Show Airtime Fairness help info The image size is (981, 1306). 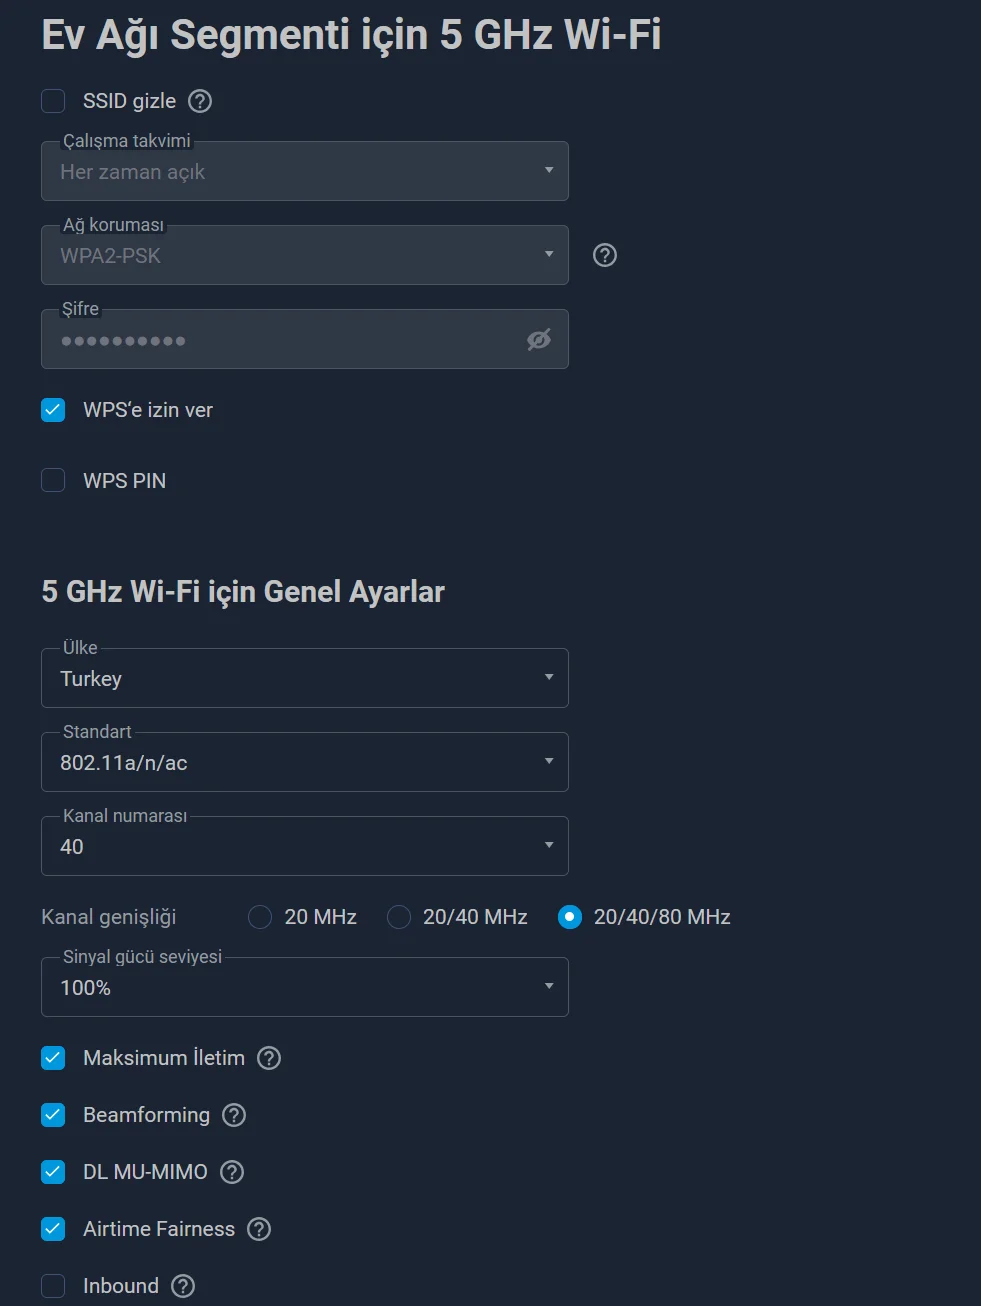click(259, 1229)
